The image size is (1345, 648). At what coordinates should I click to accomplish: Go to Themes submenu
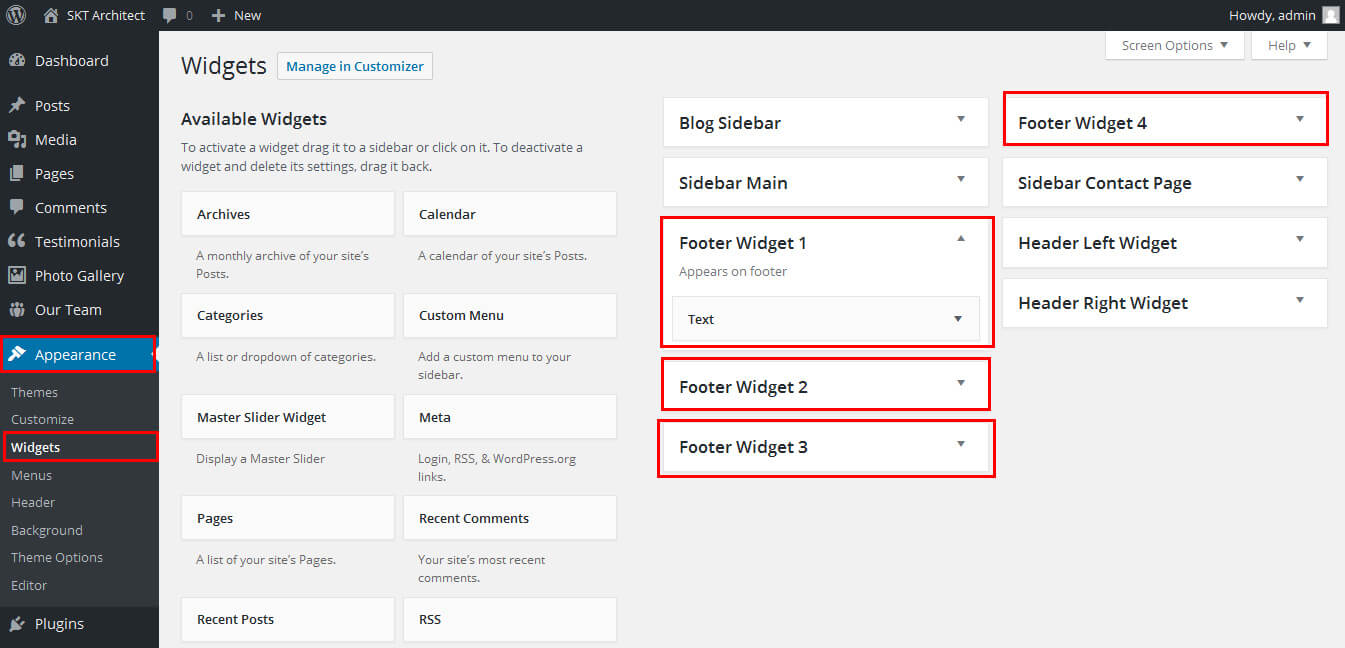(35, 392)
